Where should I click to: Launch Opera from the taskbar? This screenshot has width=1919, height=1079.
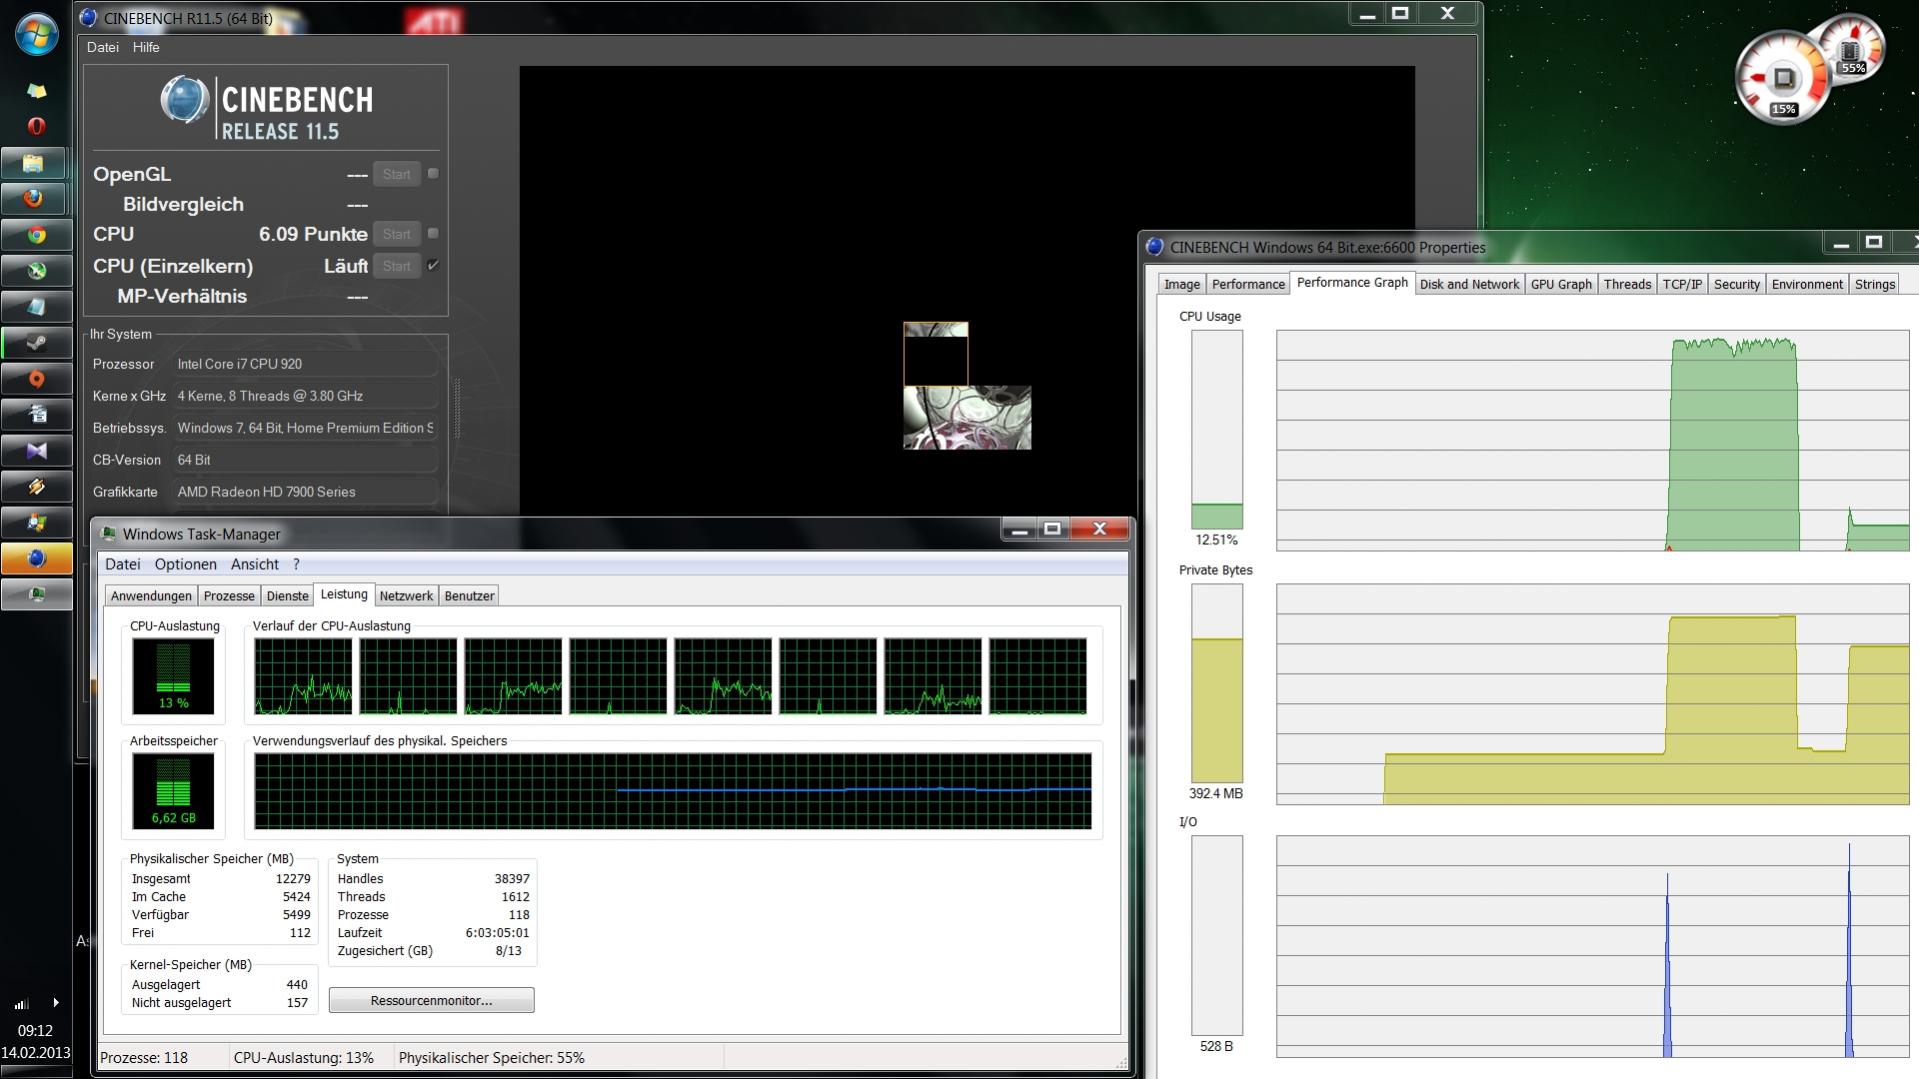(36, 126)
